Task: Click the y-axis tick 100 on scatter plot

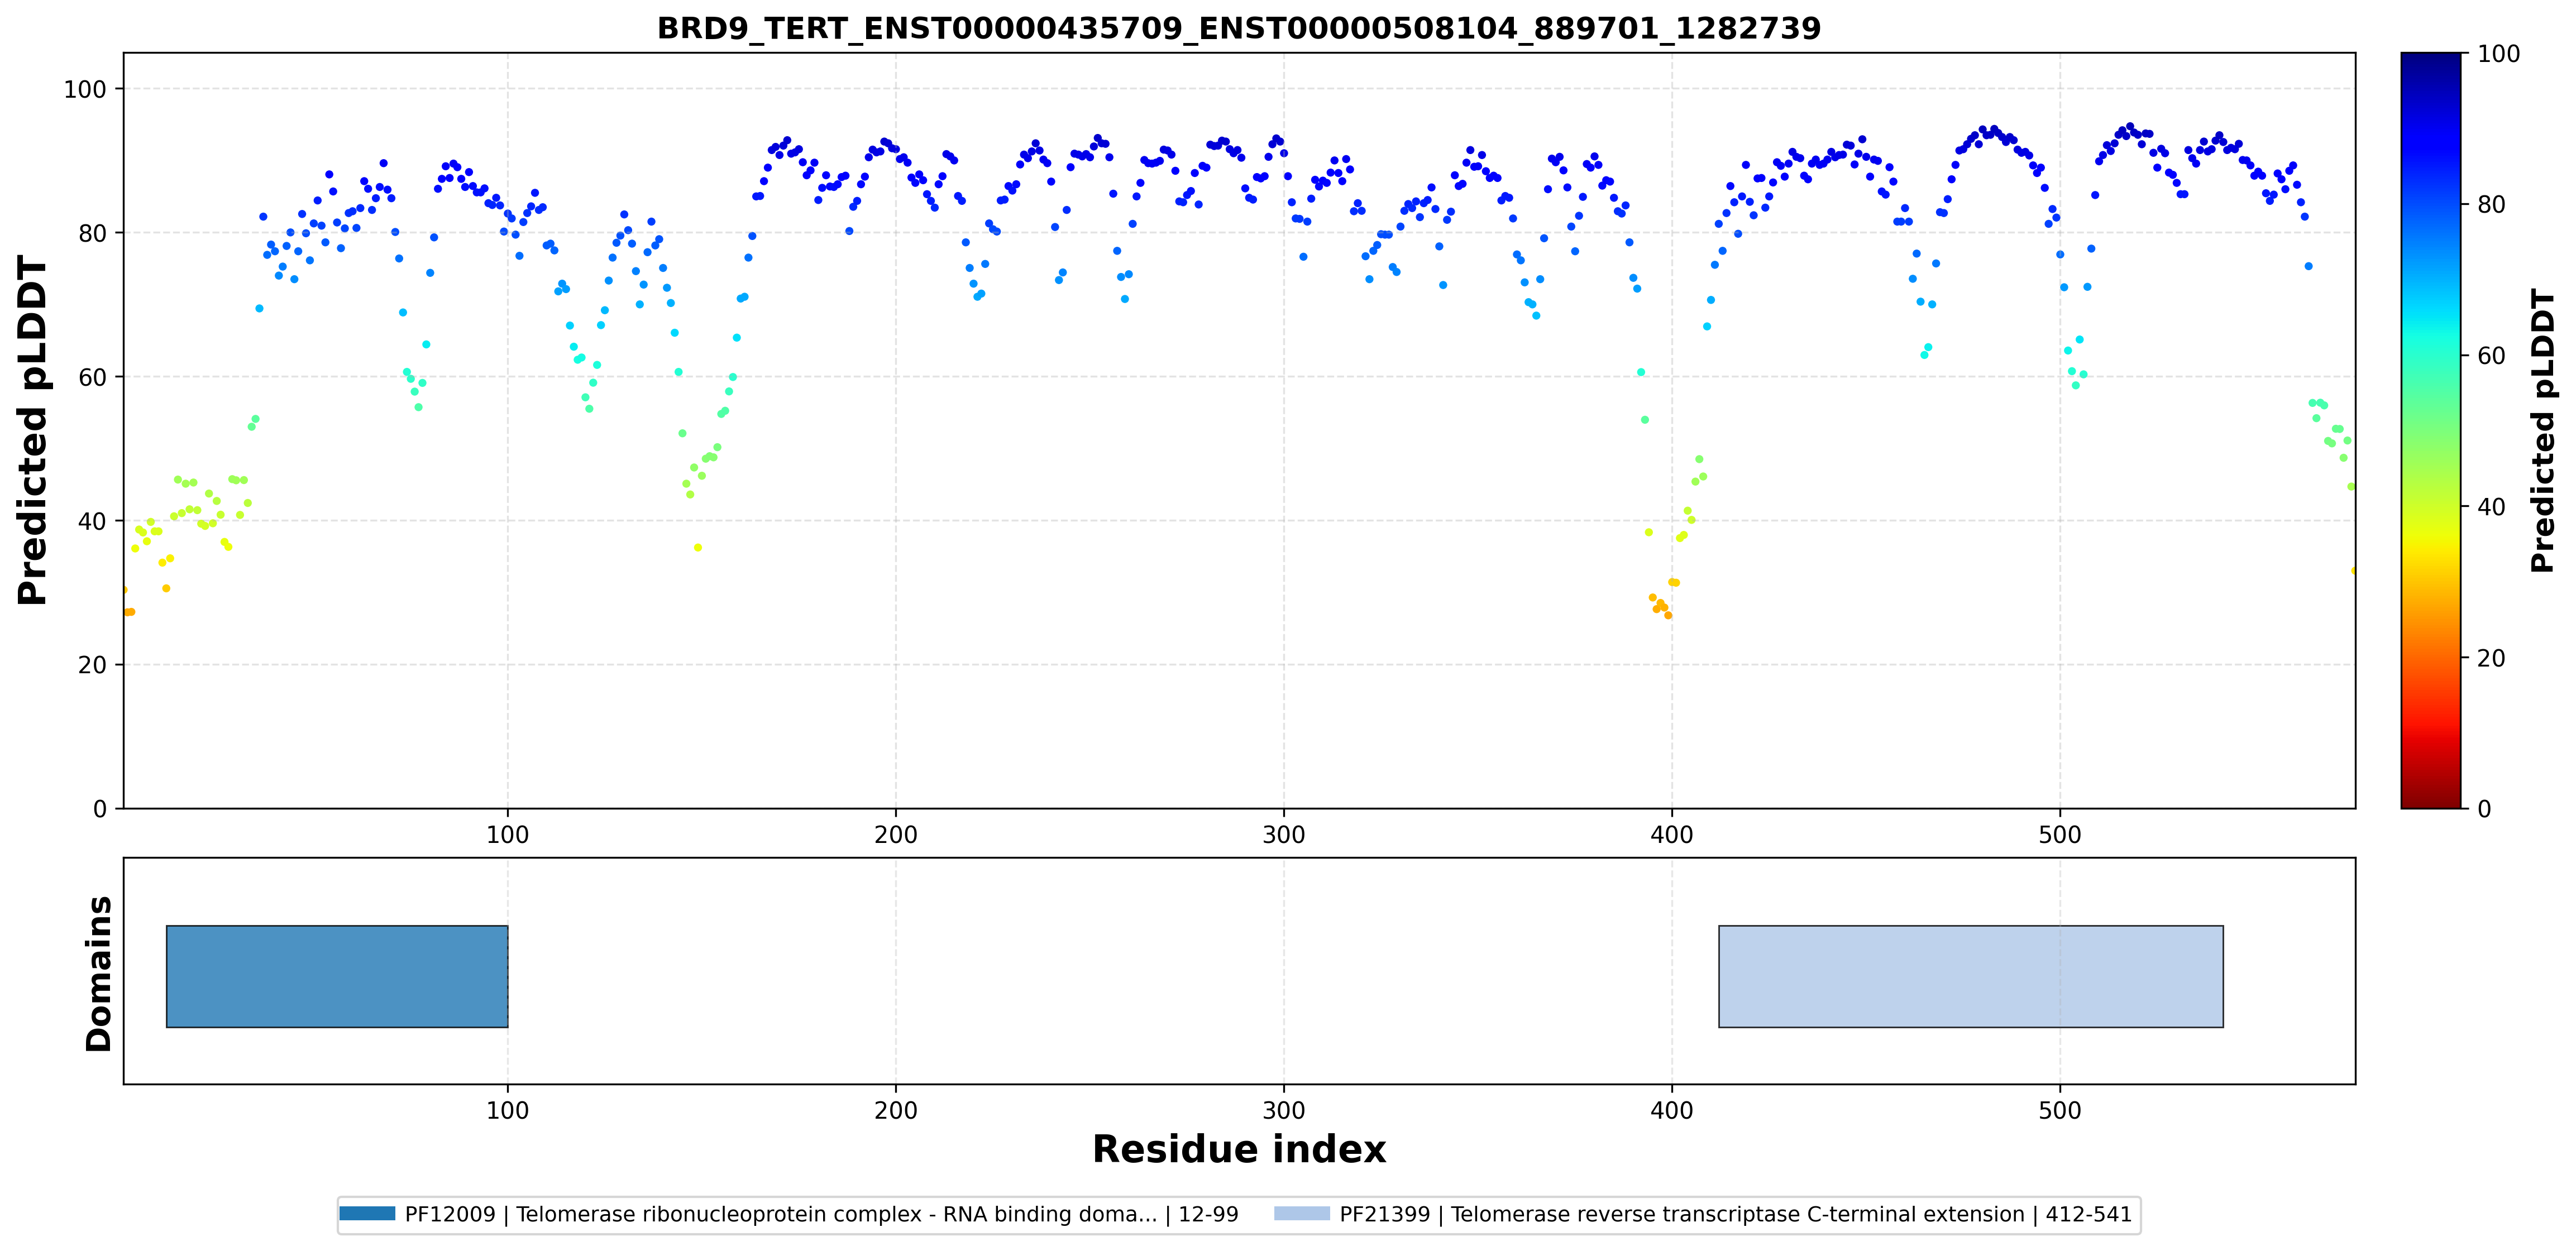Action: pos(85,89)
